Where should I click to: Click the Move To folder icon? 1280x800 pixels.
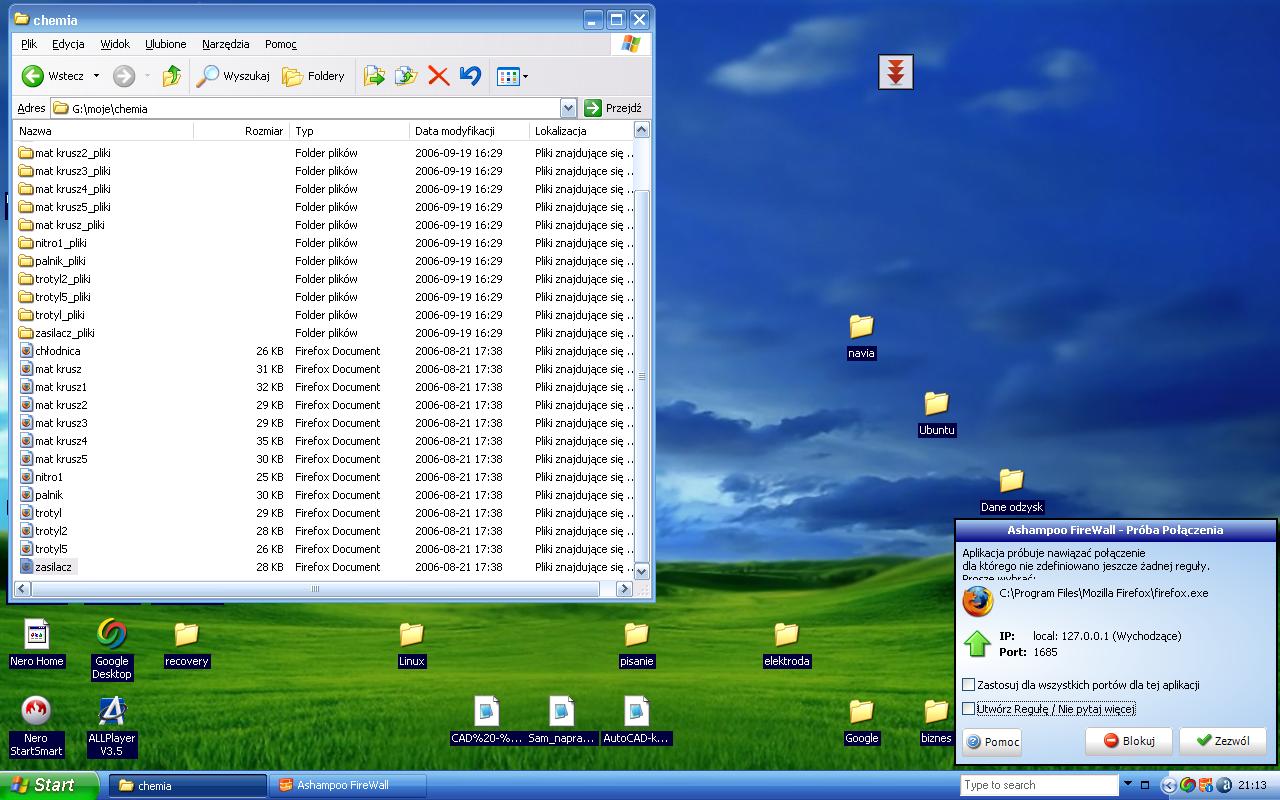tap(374, 76)
